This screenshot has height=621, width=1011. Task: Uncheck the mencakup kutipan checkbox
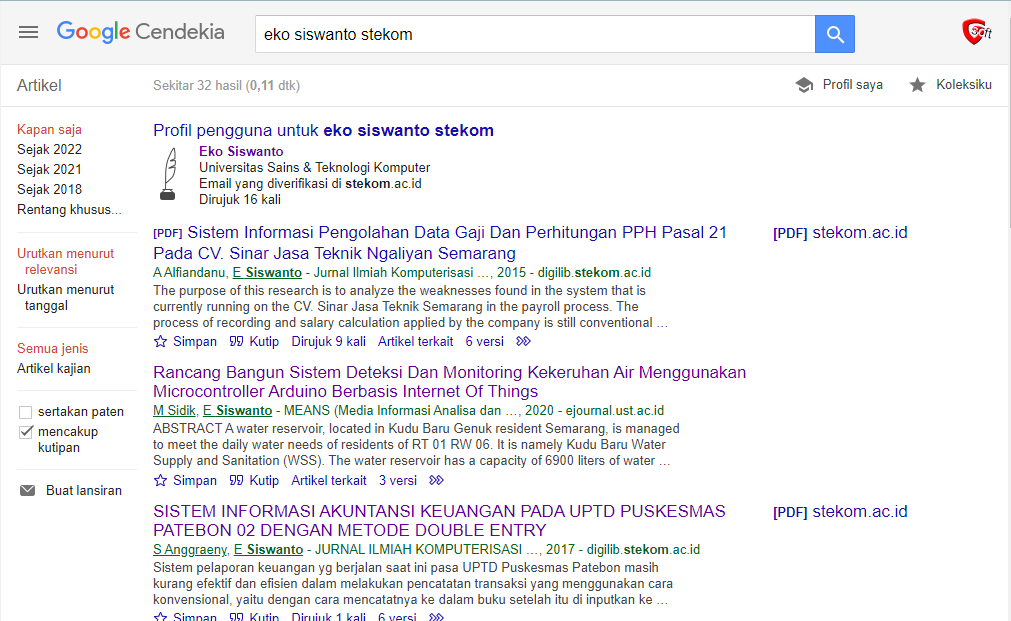pos(26,432)
